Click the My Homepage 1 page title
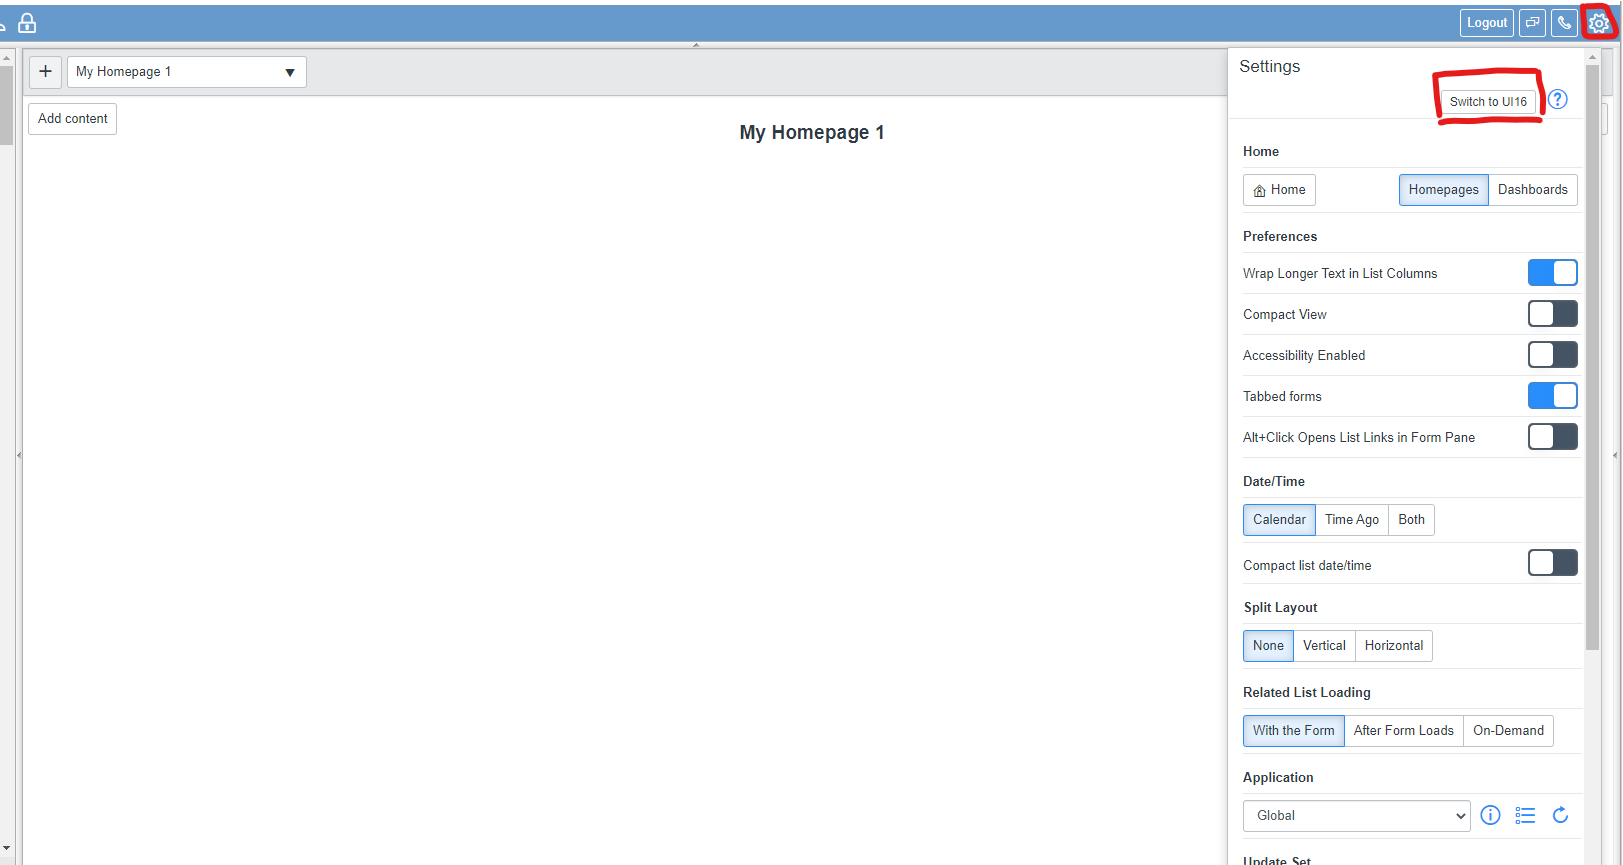The width and height of the screenshot is (1623, 865). (812, 133)
